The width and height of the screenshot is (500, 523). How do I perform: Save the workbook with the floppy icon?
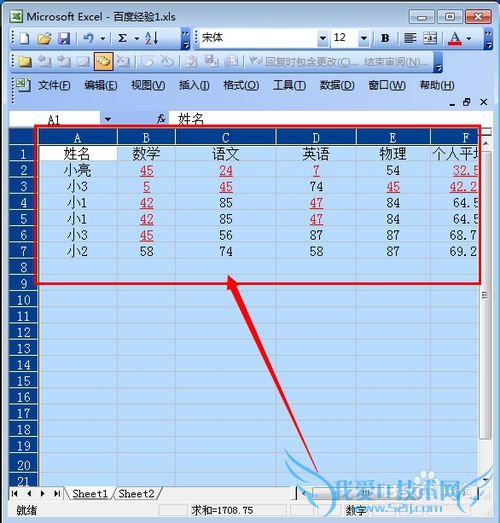coord(64,38)
